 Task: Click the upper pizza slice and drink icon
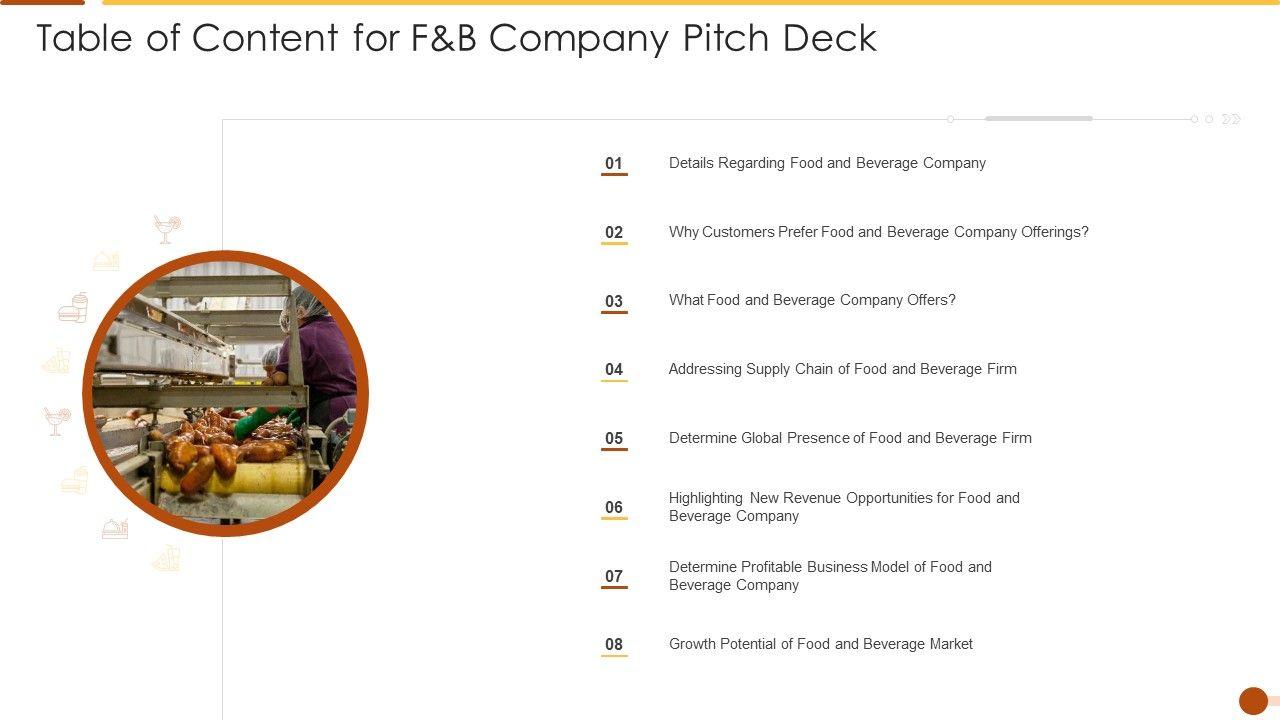coord(57,361)
